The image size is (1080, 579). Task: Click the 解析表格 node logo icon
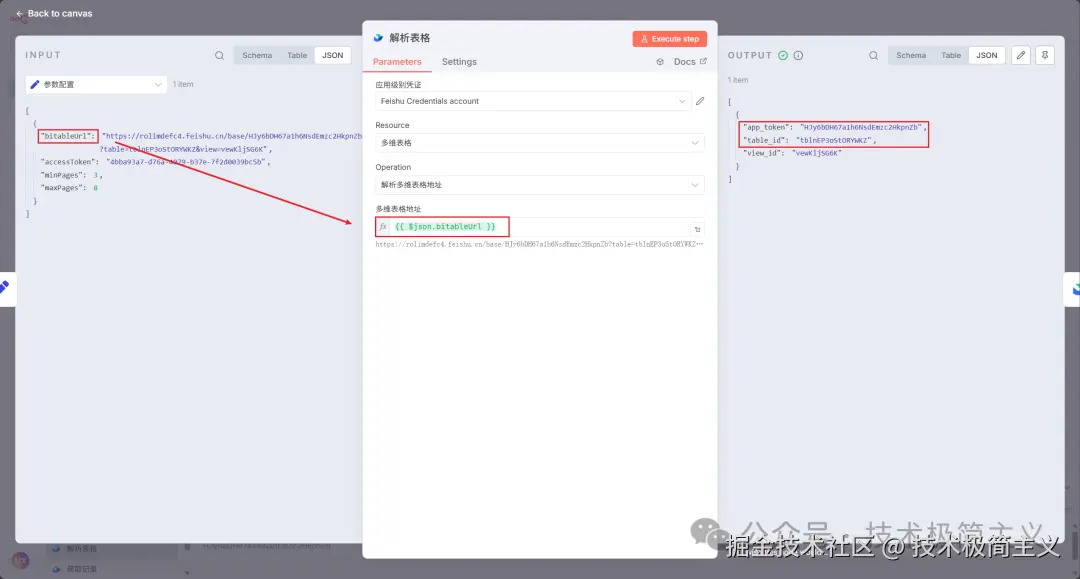tap(378, 38)
